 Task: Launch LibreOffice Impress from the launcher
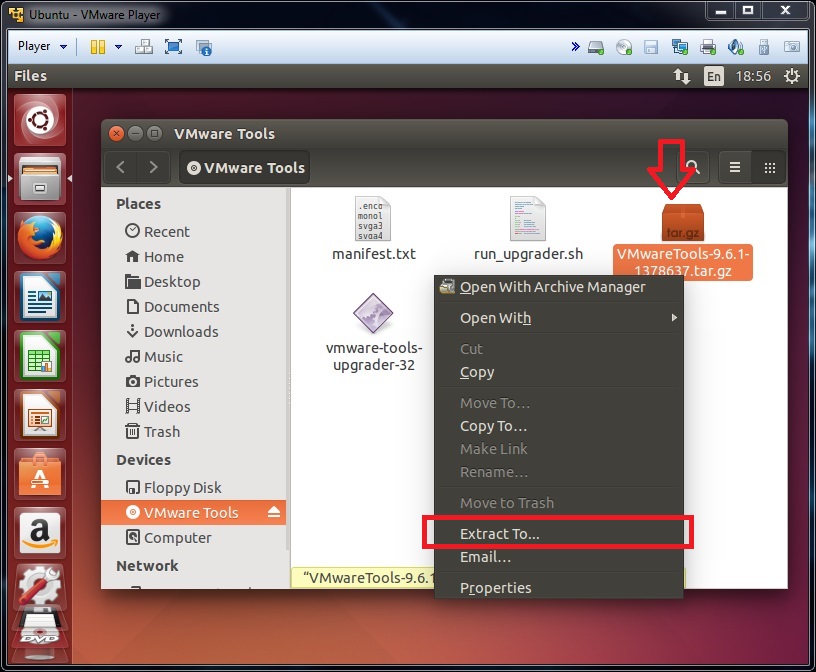(x=40, y=415)
